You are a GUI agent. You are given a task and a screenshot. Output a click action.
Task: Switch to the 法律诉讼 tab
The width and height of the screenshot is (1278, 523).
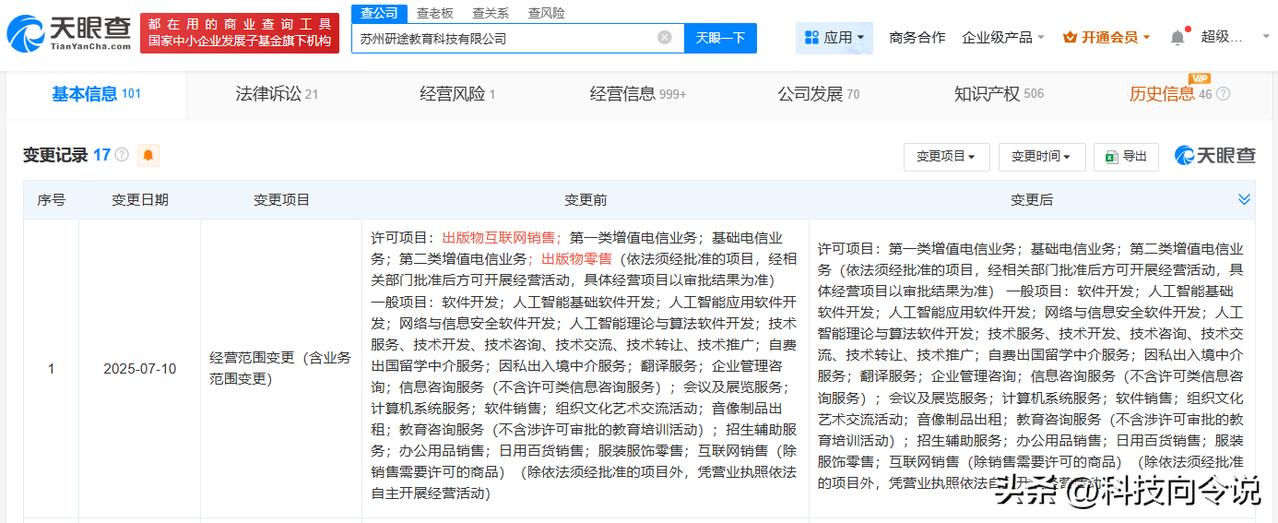(277, 94)
